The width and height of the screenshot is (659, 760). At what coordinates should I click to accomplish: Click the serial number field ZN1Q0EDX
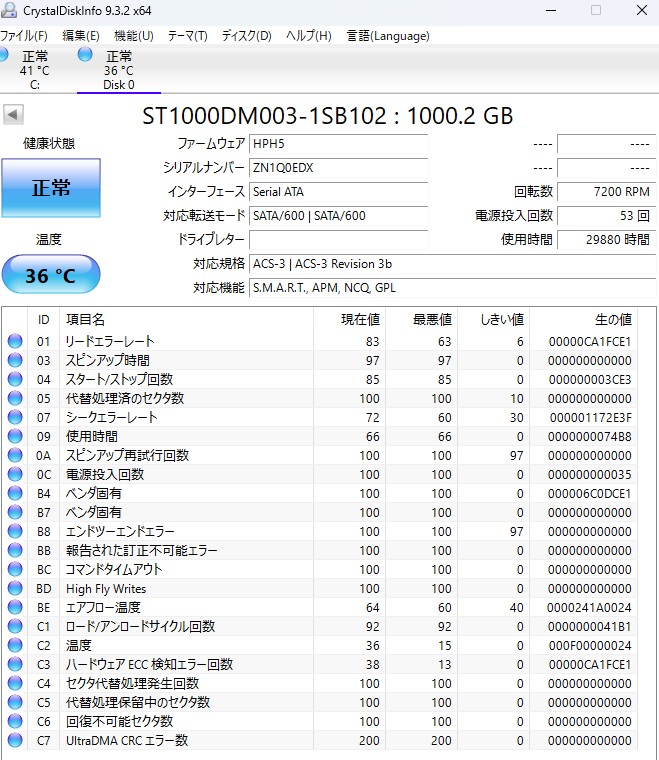338,168
